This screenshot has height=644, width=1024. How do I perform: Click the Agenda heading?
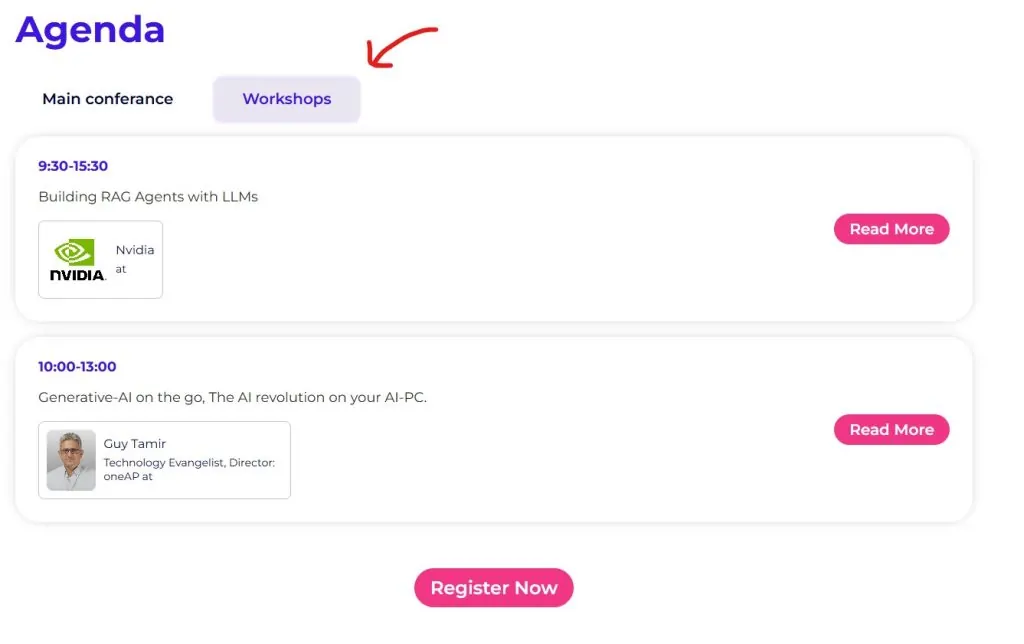click(90, 30)
